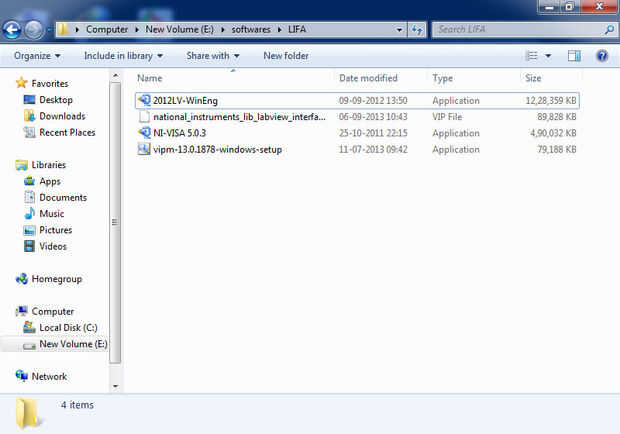The height and width of the screenshot is (434, 620).
Task: Go back using the Back arrow button
Action: (11, 30)
